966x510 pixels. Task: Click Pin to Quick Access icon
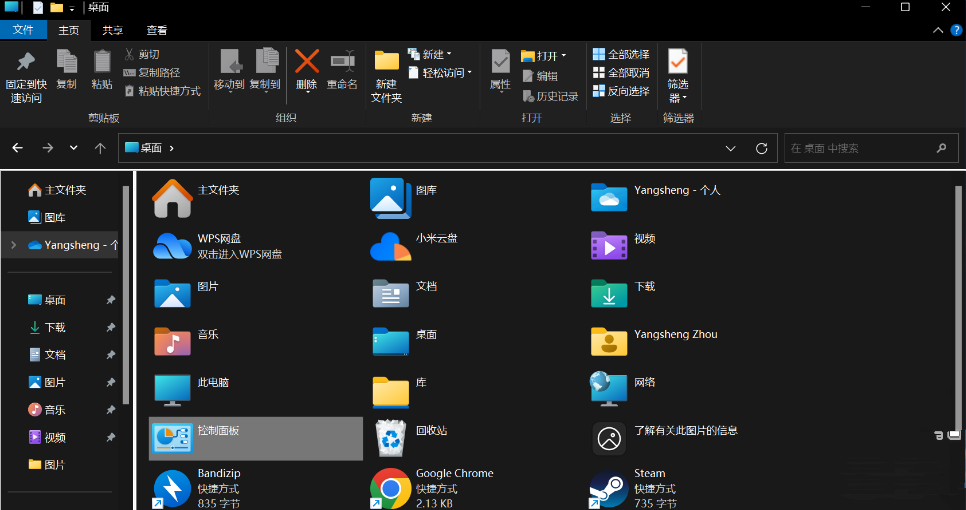(25, 75)
